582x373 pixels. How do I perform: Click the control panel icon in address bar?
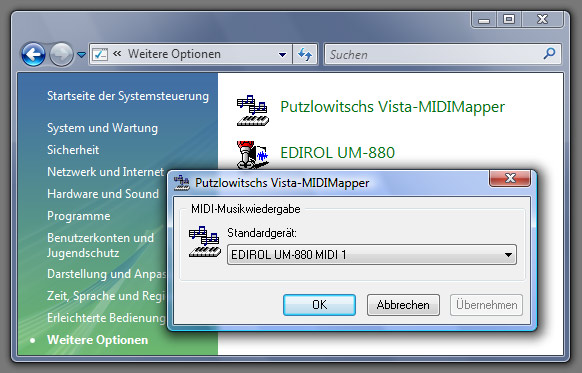(x=100, y=55)
